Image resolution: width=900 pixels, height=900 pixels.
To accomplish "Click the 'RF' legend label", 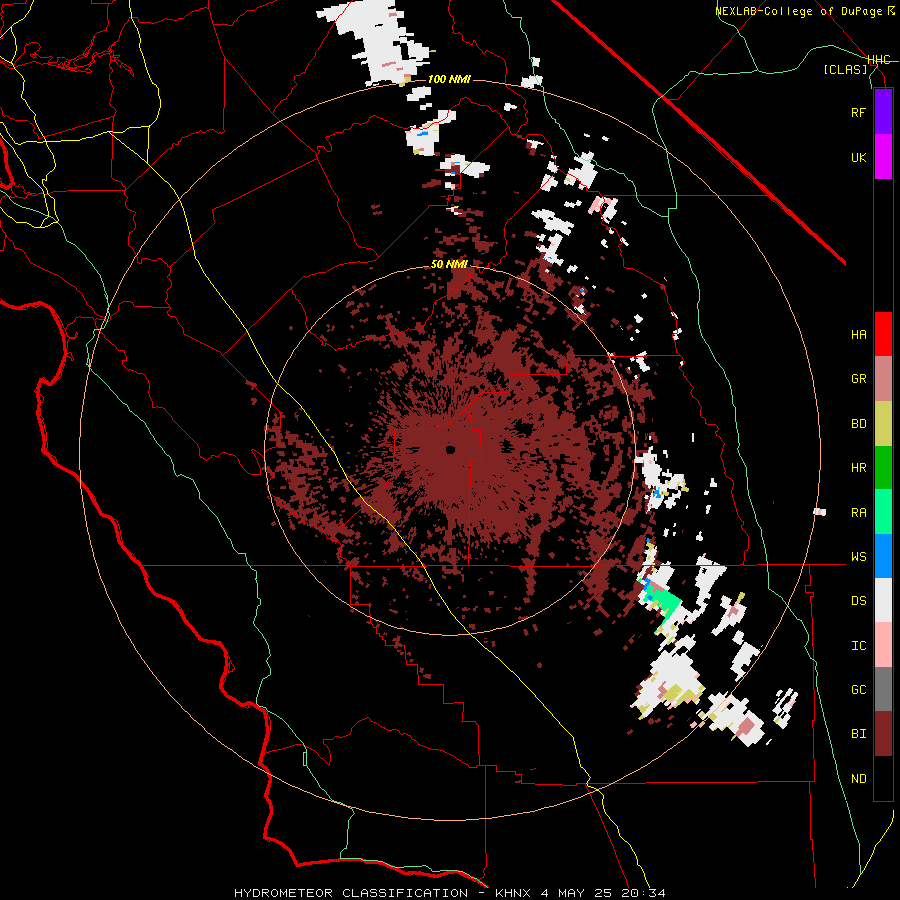I will [x=858, y=112].
